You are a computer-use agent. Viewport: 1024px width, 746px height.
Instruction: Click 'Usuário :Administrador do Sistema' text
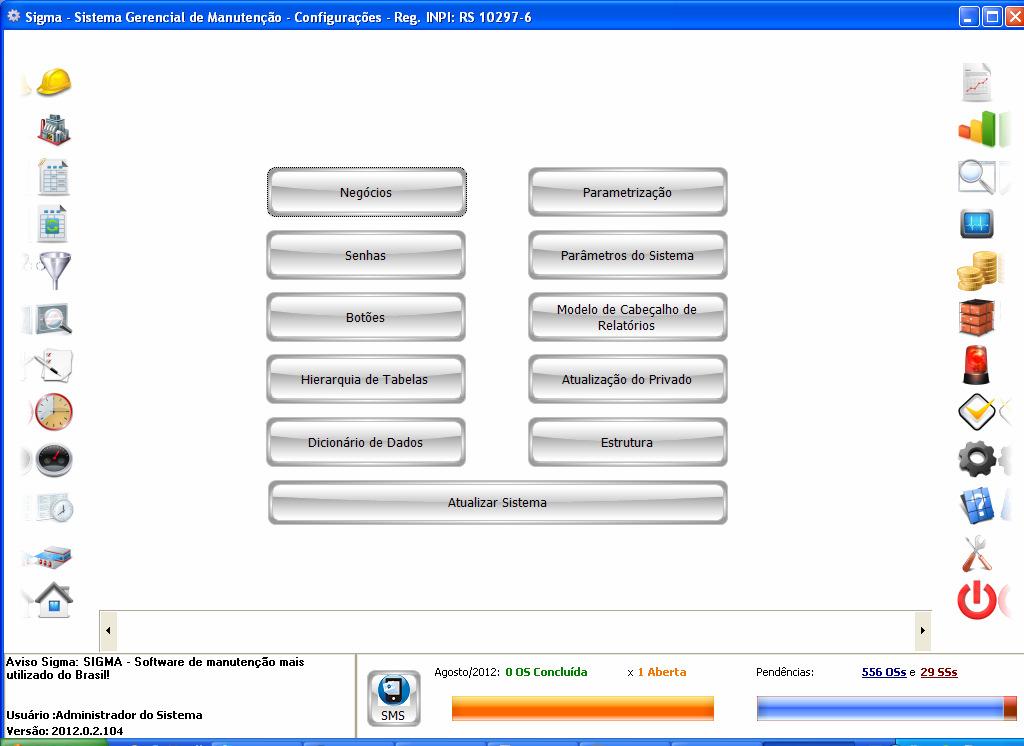coord(104,715)
